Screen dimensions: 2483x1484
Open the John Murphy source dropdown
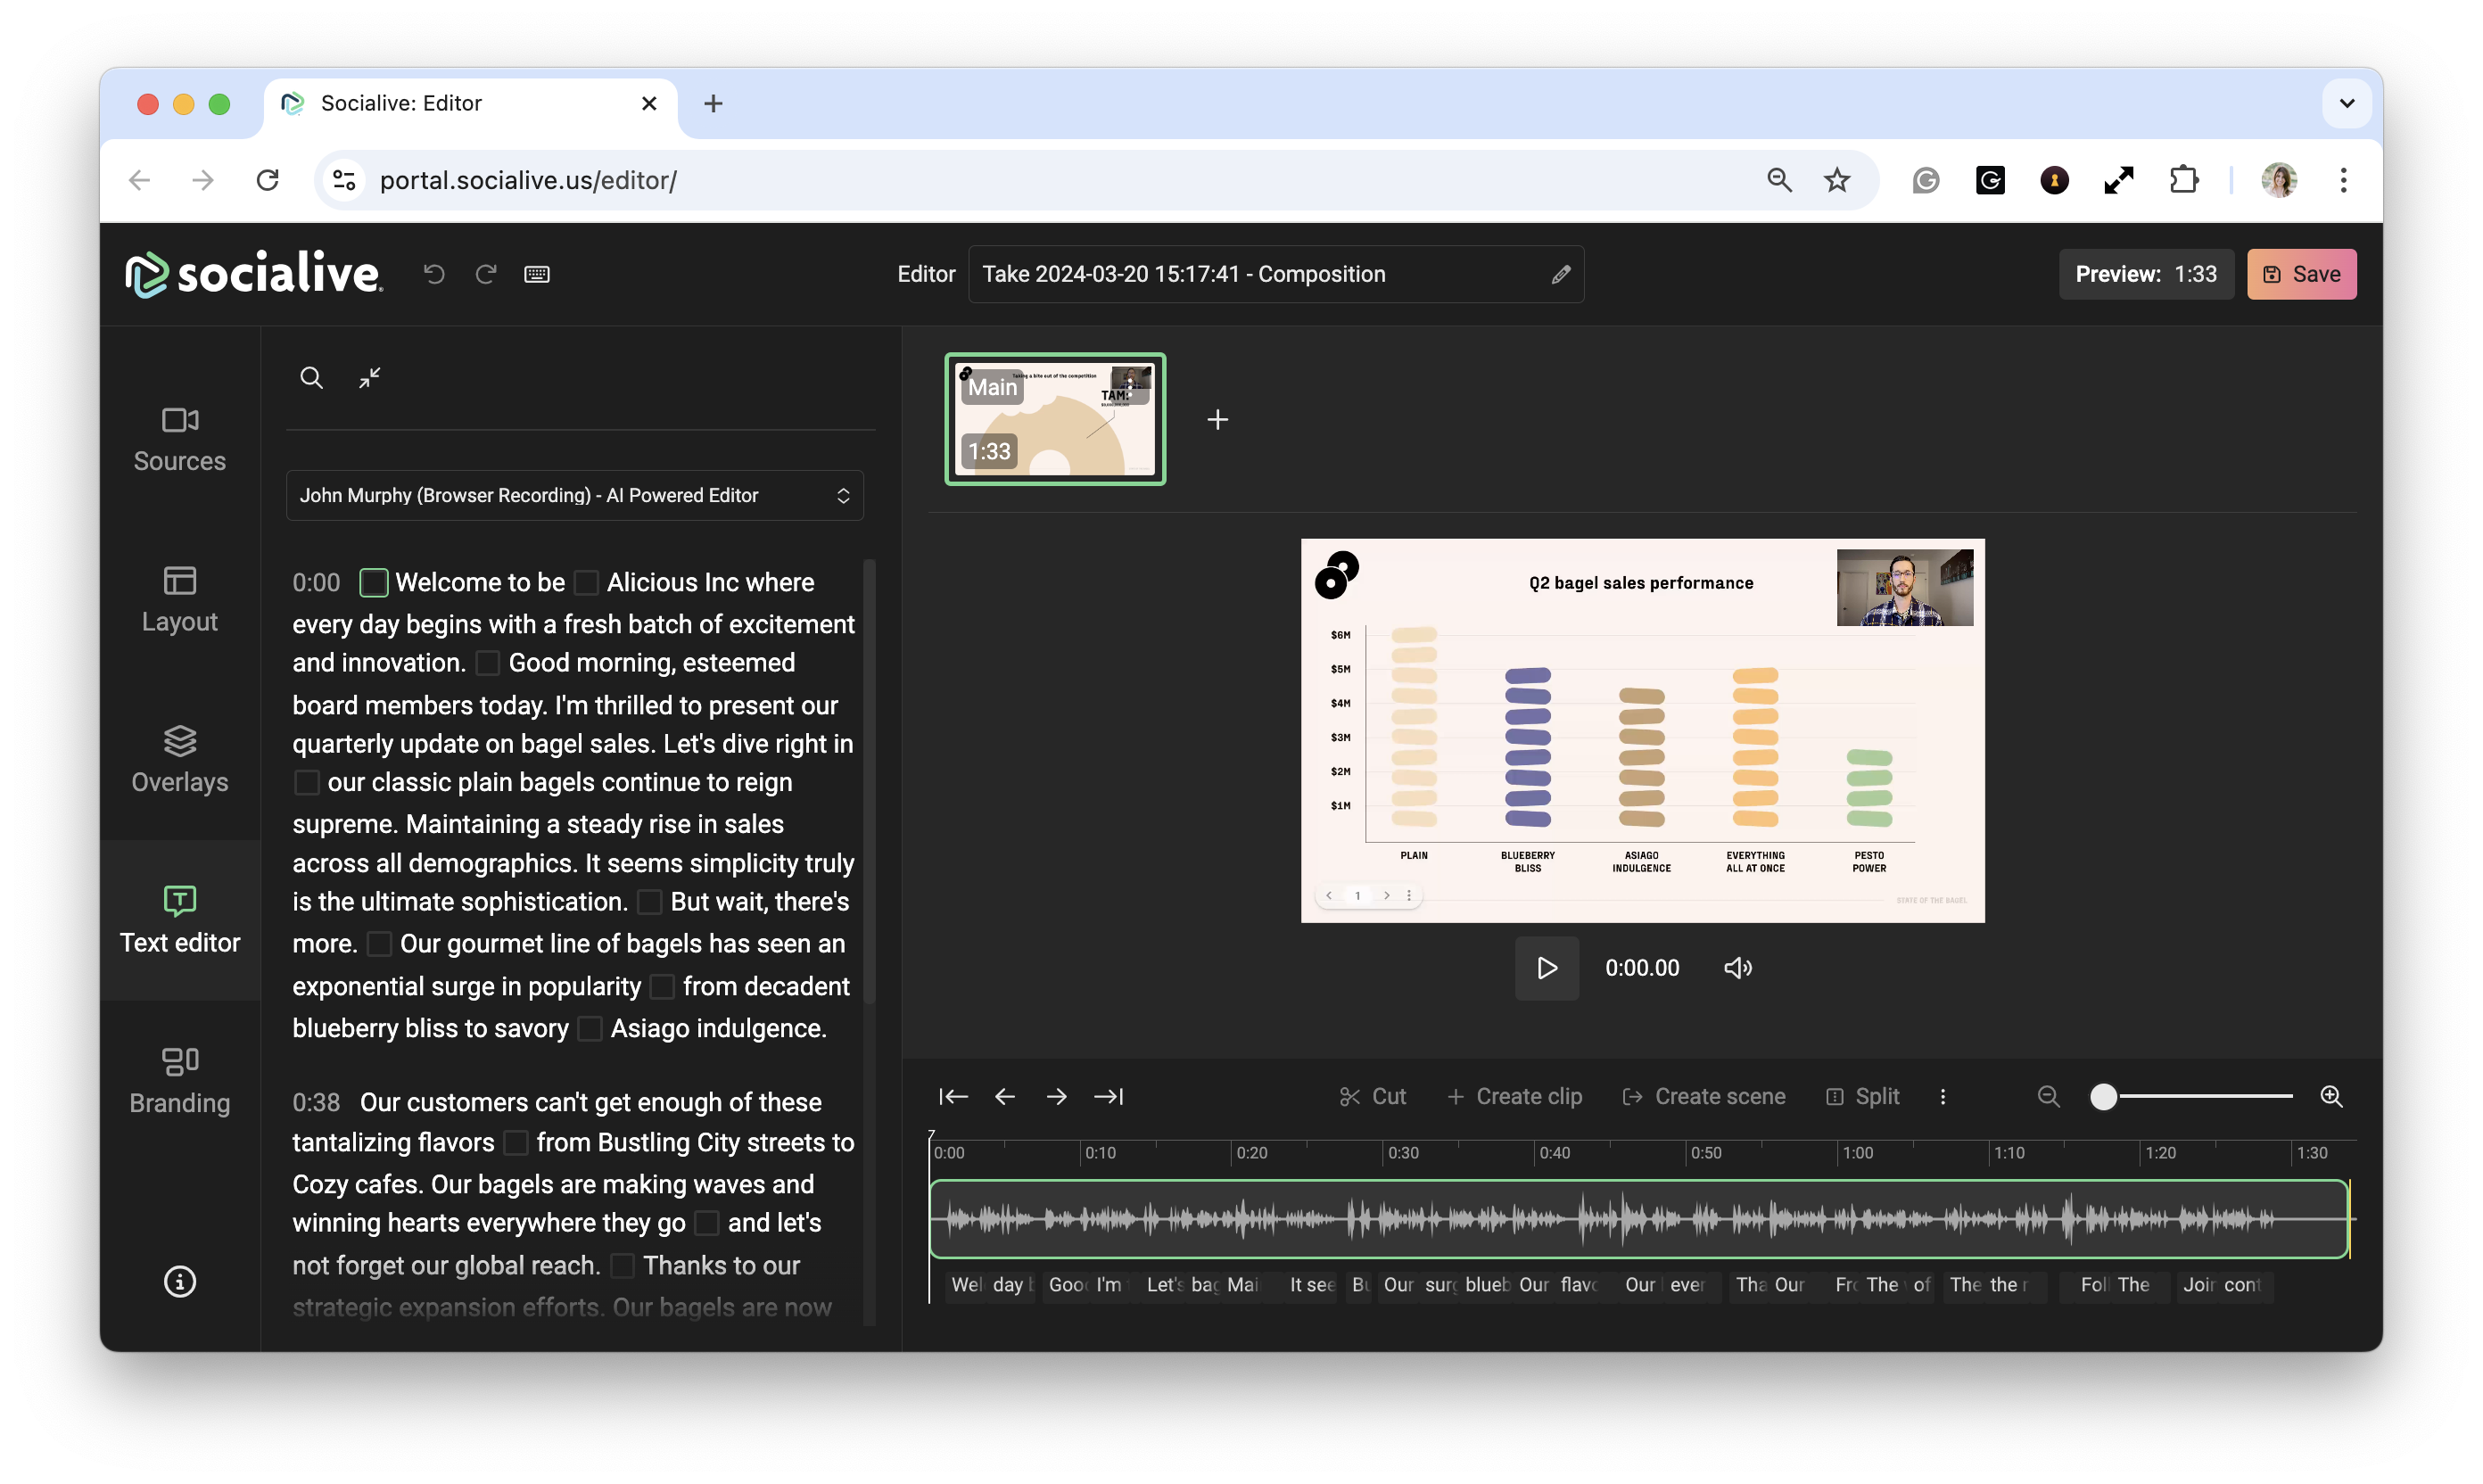(x=575, y=495)
